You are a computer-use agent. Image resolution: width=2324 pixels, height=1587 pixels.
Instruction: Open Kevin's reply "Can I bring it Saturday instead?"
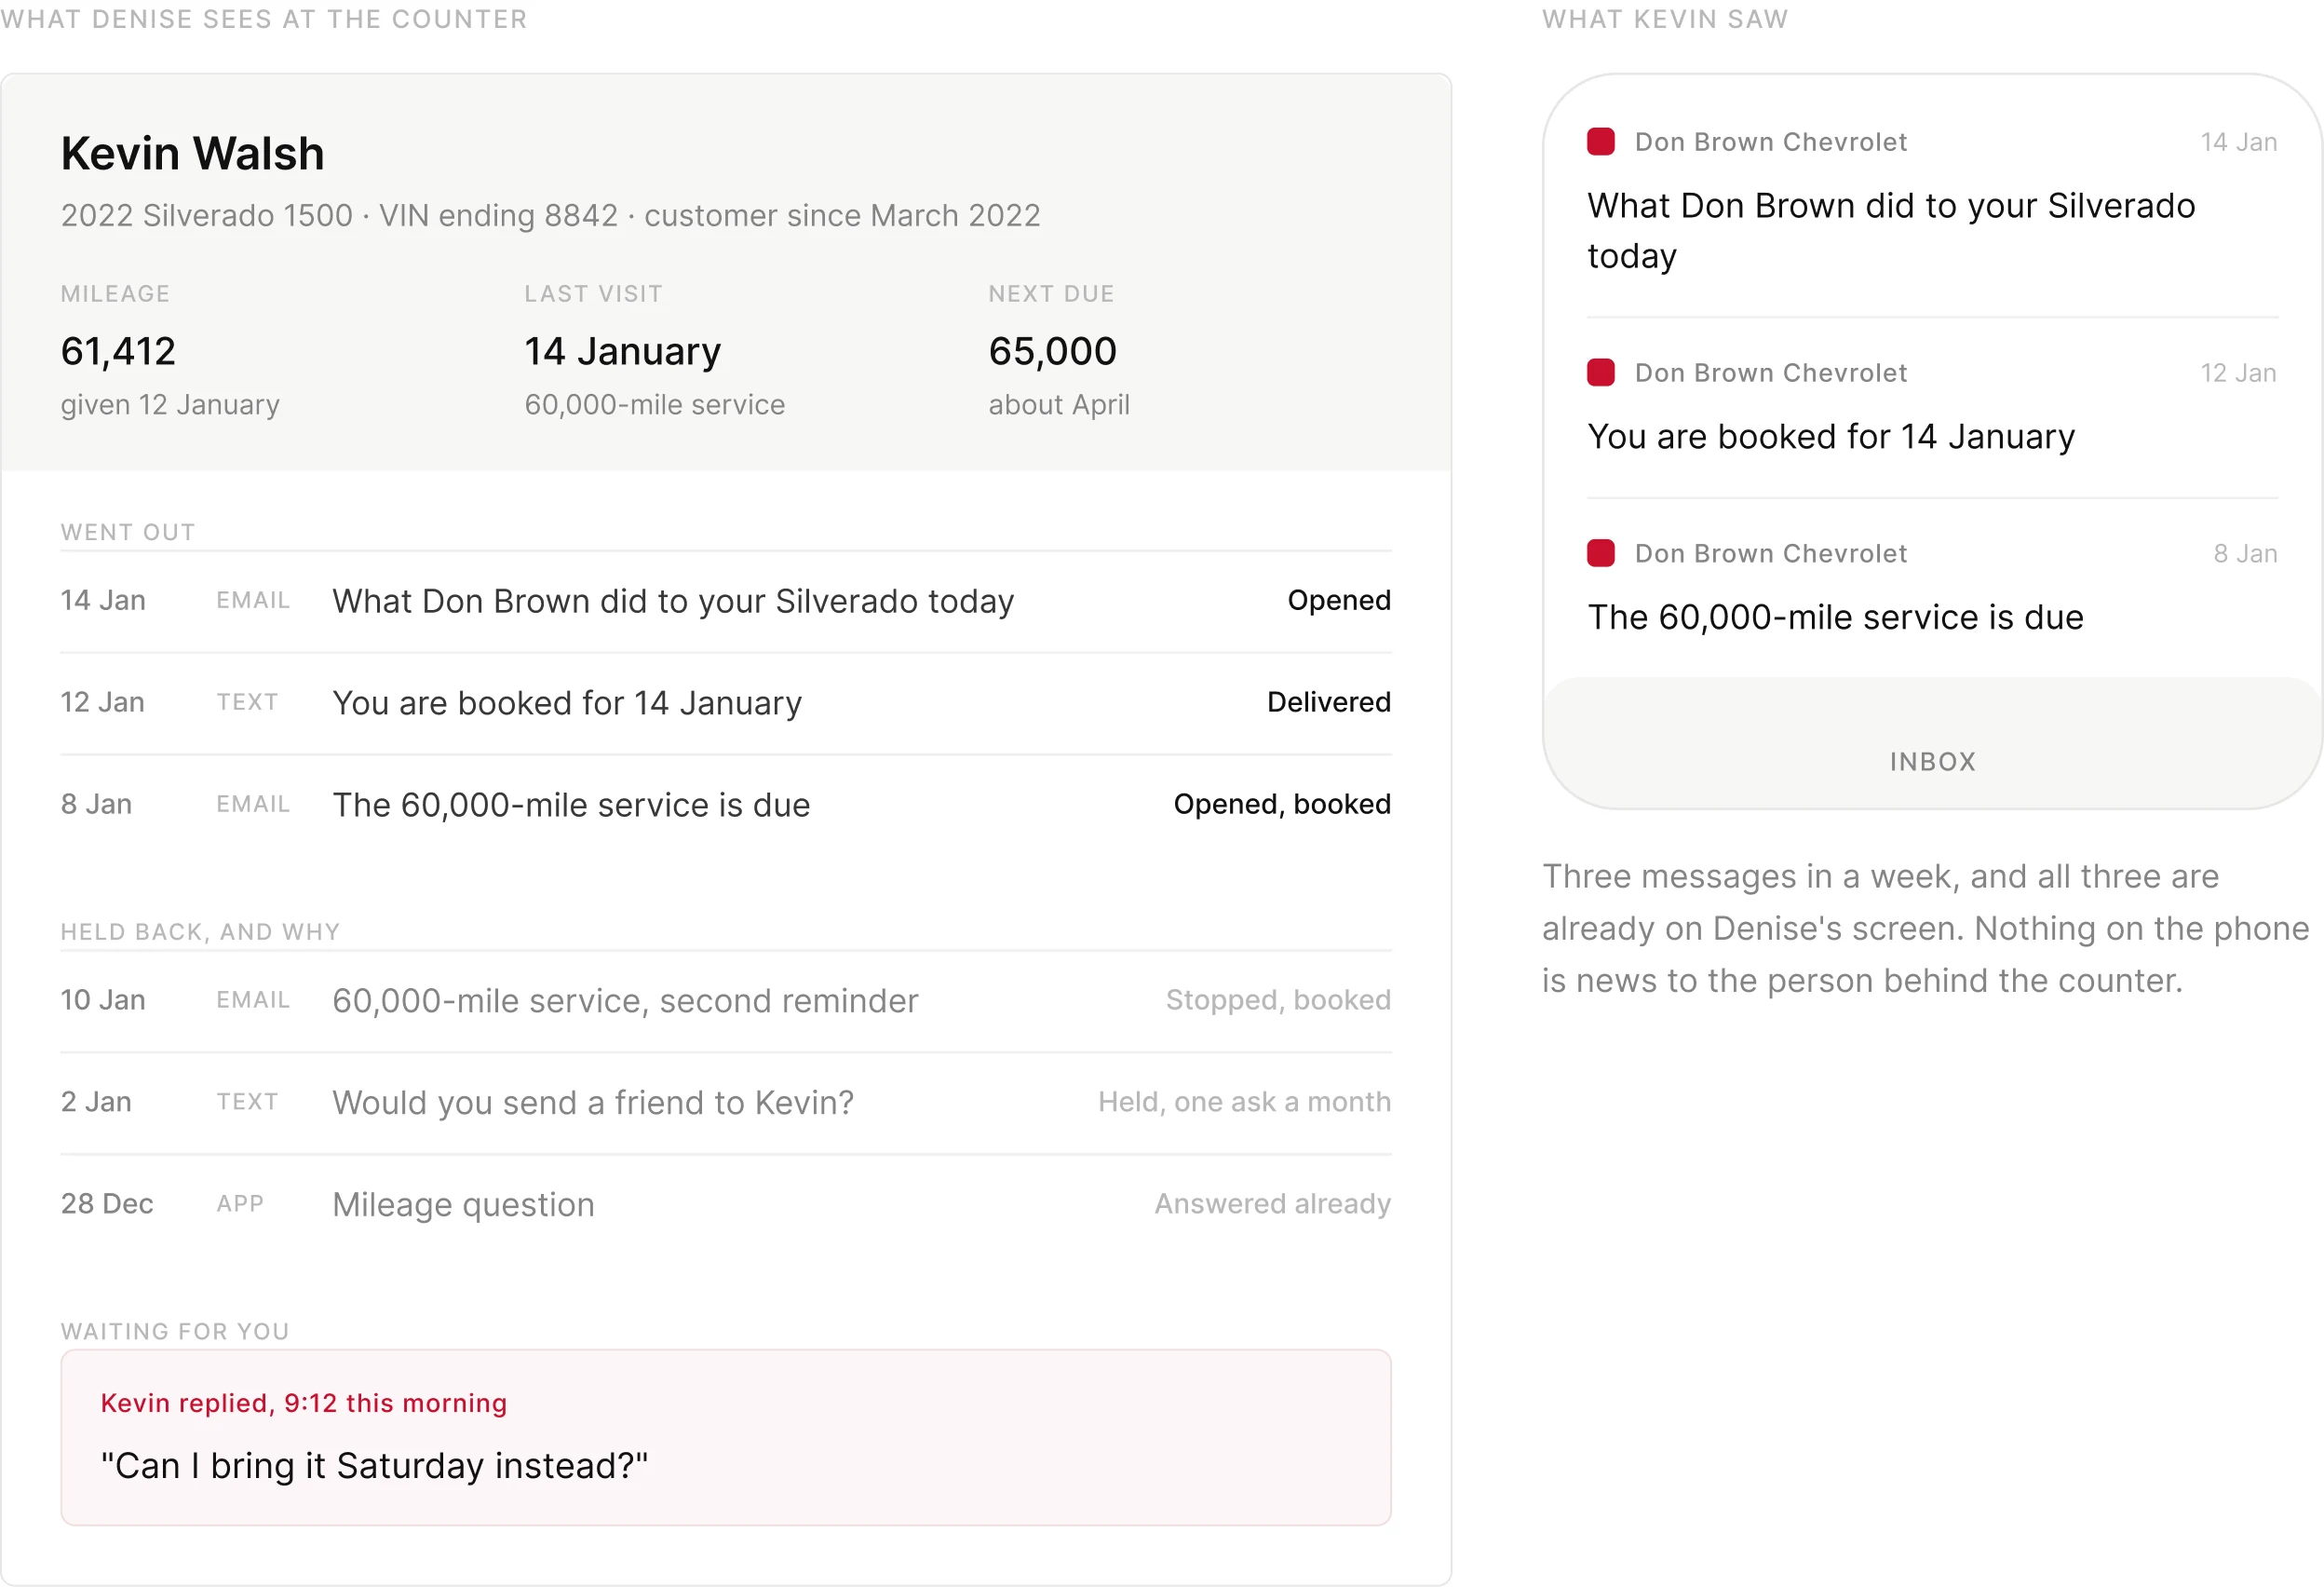[x=726, y=1437]
